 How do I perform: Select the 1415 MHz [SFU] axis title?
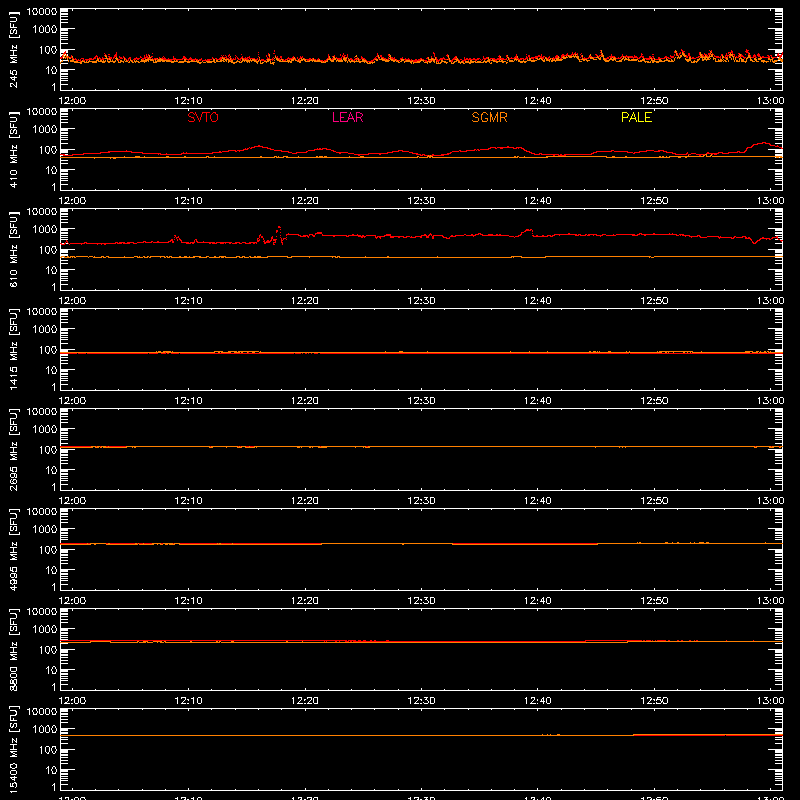click(13, 349)
